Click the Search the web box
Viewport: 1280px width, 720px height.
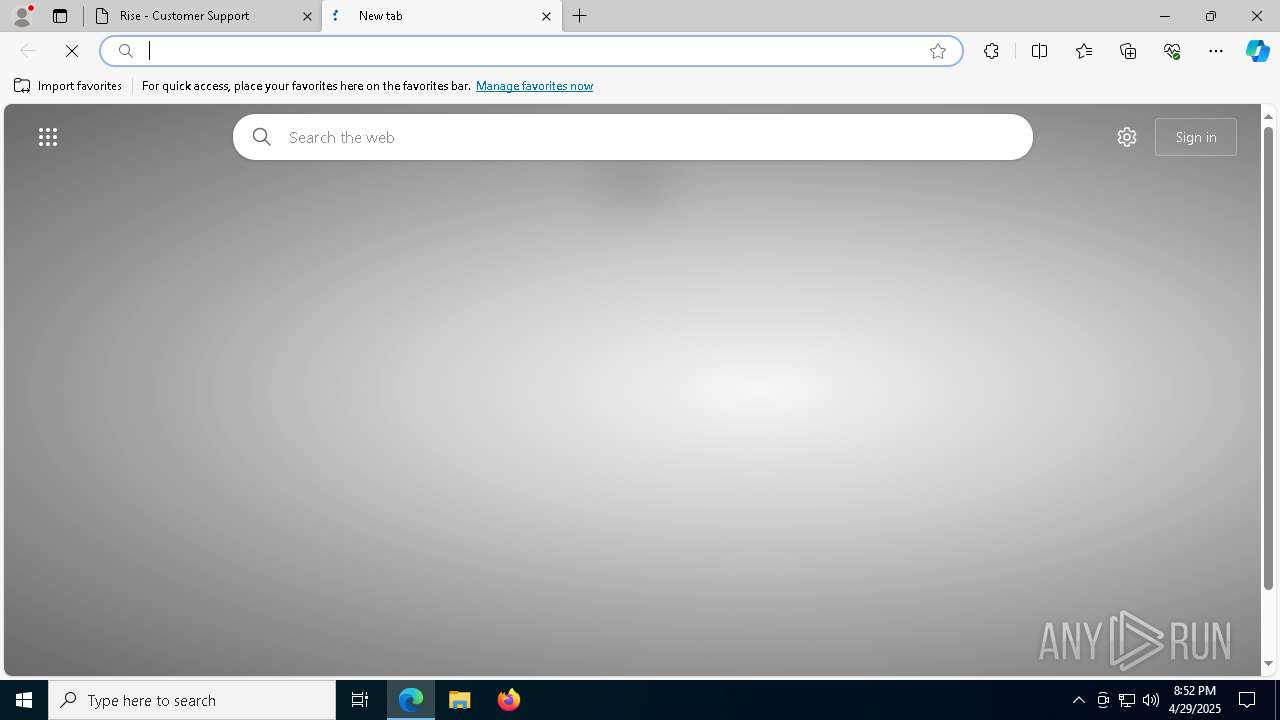click(x=633, y=137)
